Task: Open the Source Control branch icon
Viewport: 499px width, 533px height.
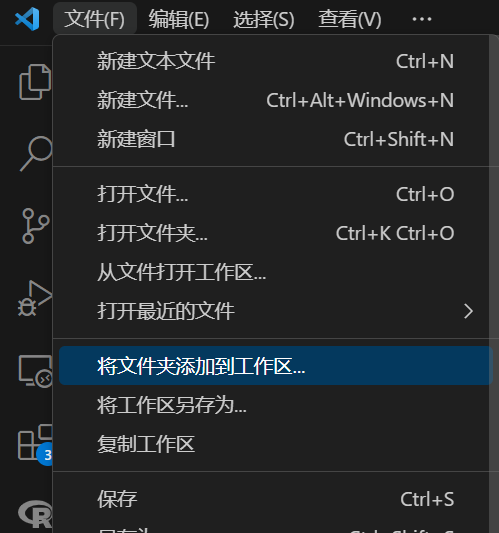Action: coord(36,226)
